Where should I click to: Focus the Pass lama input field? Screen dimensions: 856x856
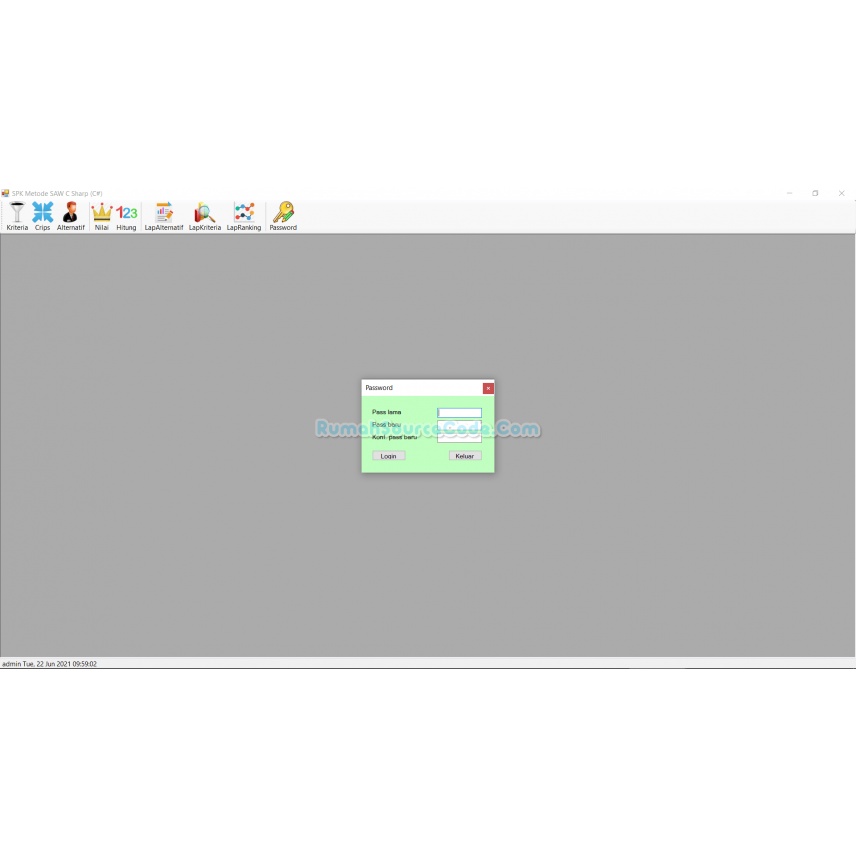click(x=459, y=413)
